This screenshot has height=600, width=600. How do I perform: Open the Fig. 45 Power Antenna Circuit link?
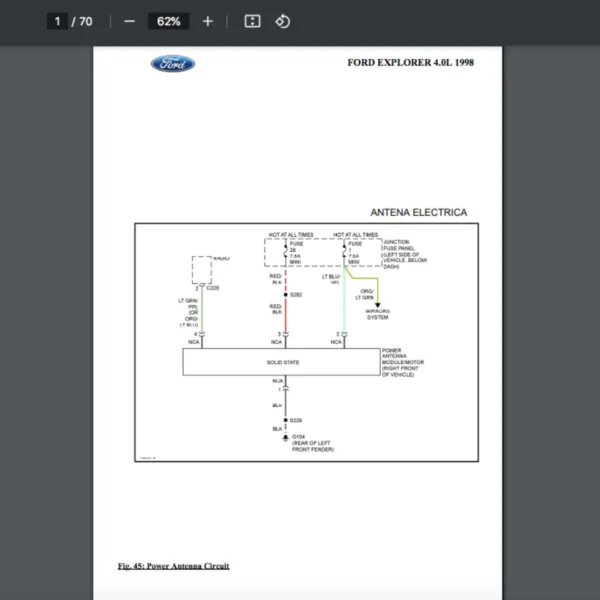coord(173,566)
